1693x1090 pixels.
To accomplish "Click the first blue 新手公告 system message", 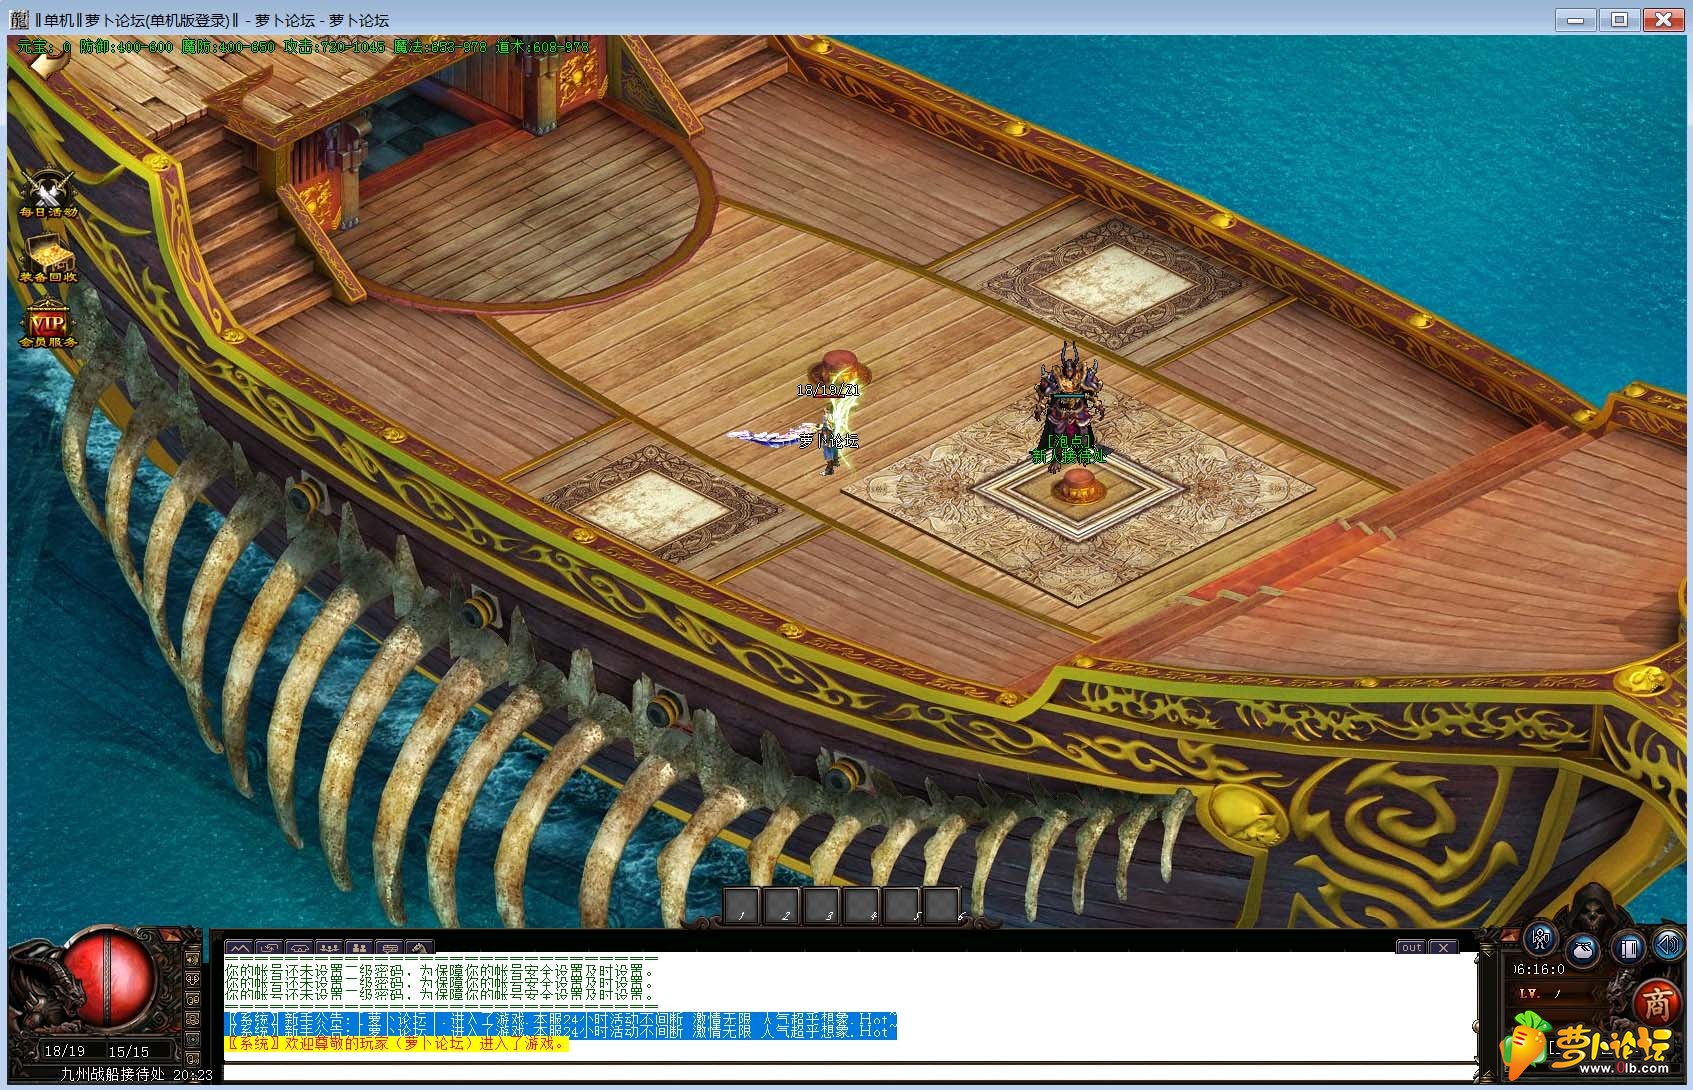I will (x=561, y=1019).
